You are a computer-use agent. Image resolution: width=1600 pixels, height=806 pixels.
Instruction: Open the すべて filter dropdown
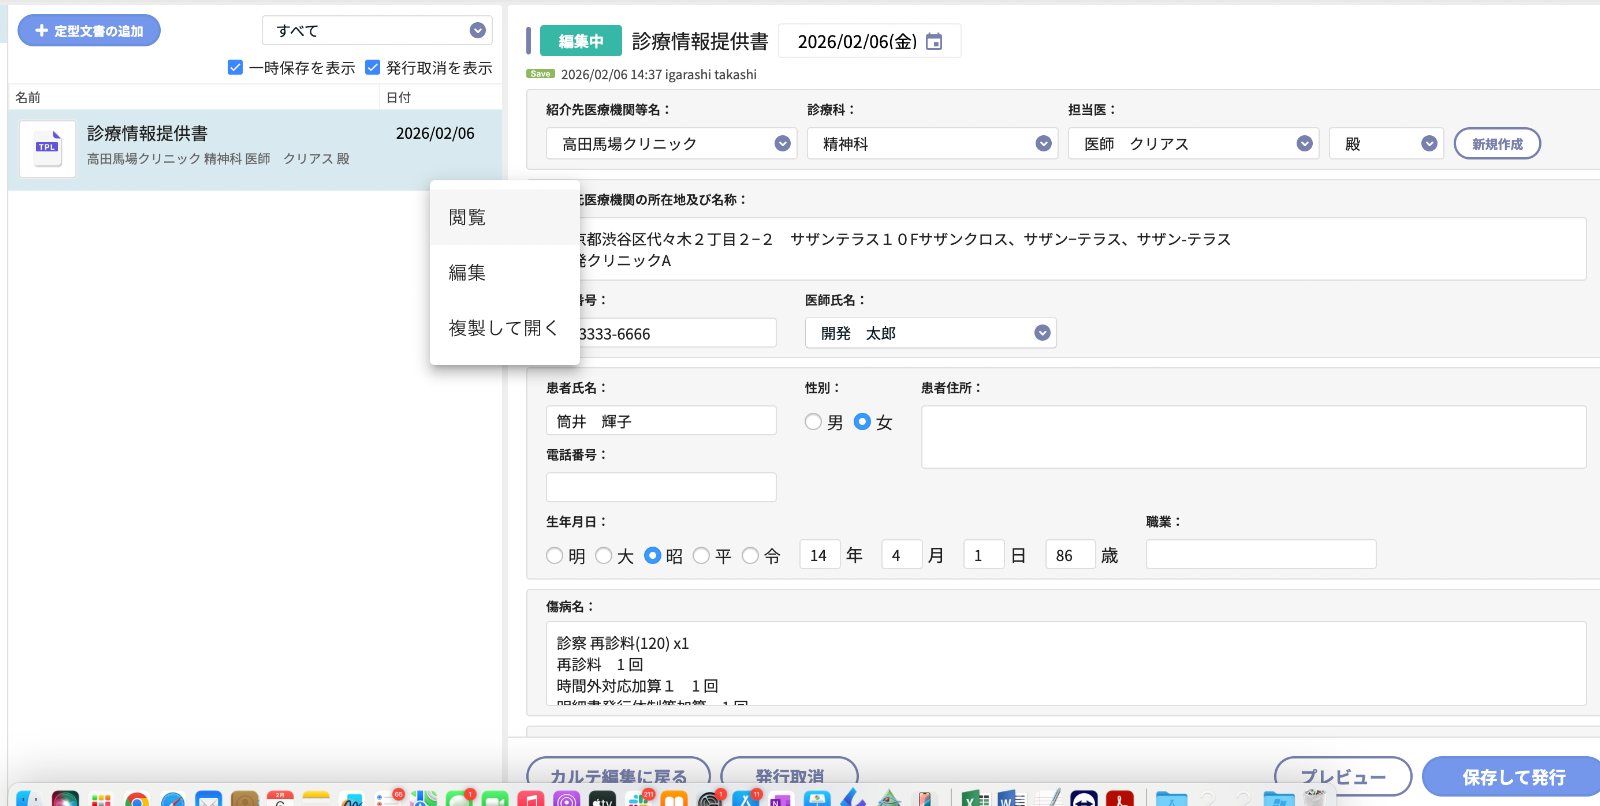pyautogui.click(x=377, y=30)
